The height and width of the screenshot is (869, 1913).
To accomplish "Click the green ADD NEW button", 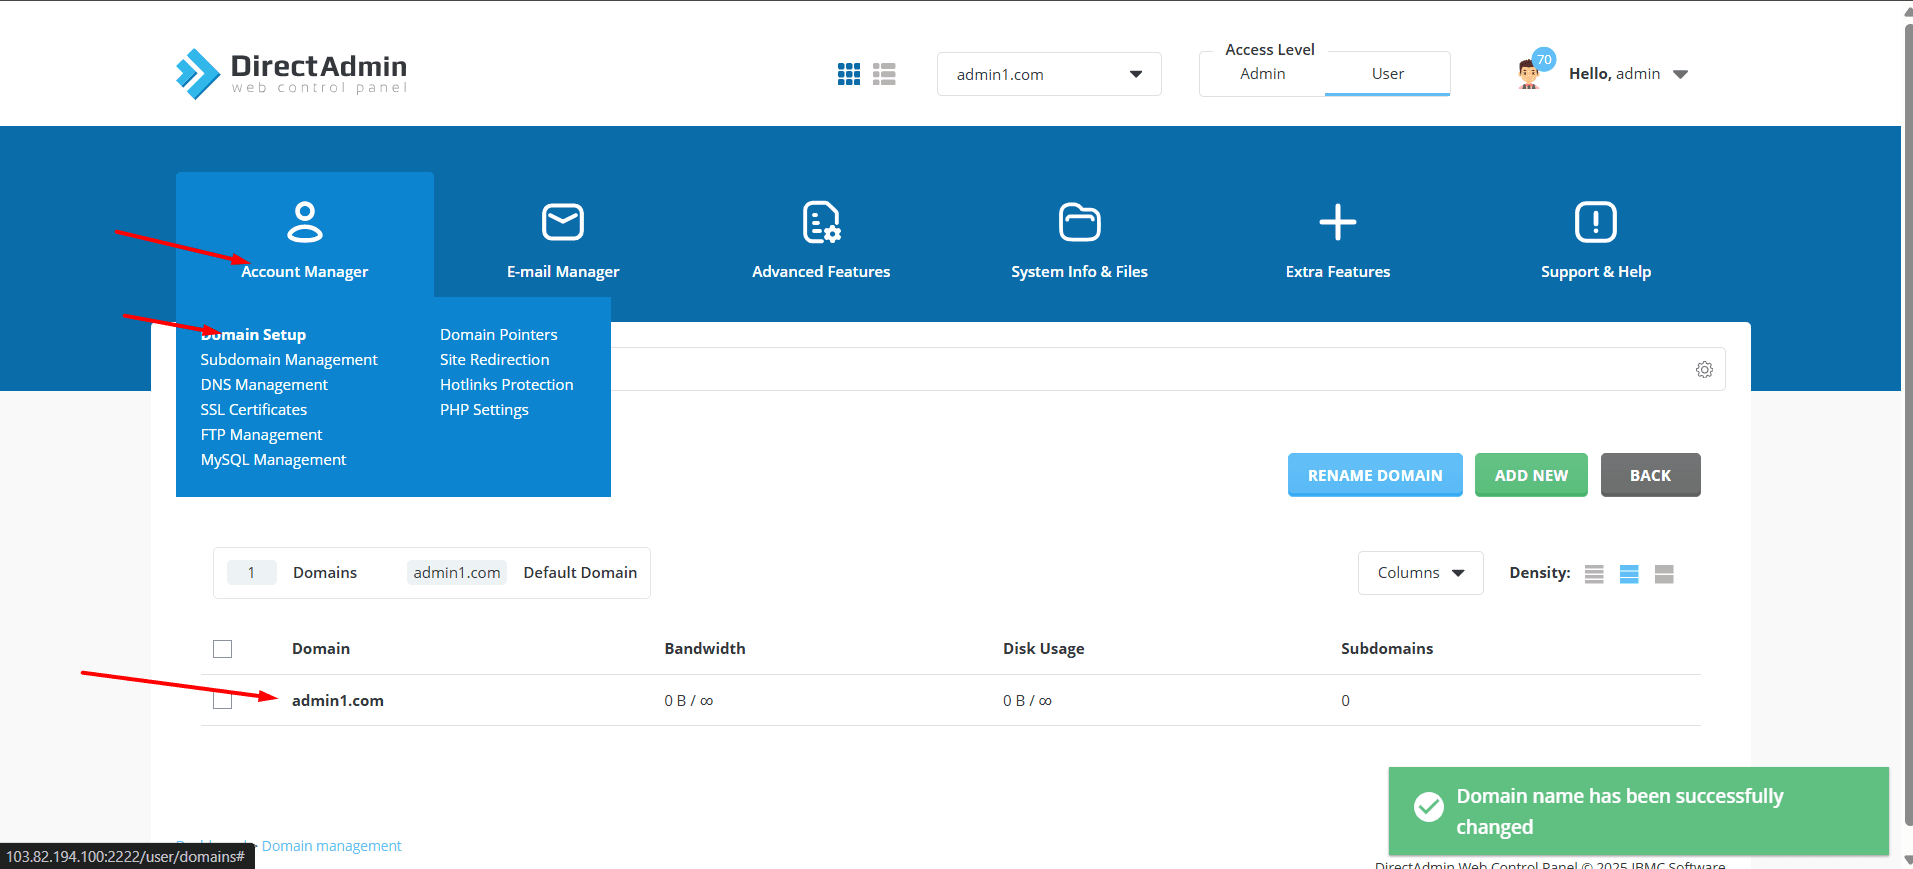I will point(1530,475).
